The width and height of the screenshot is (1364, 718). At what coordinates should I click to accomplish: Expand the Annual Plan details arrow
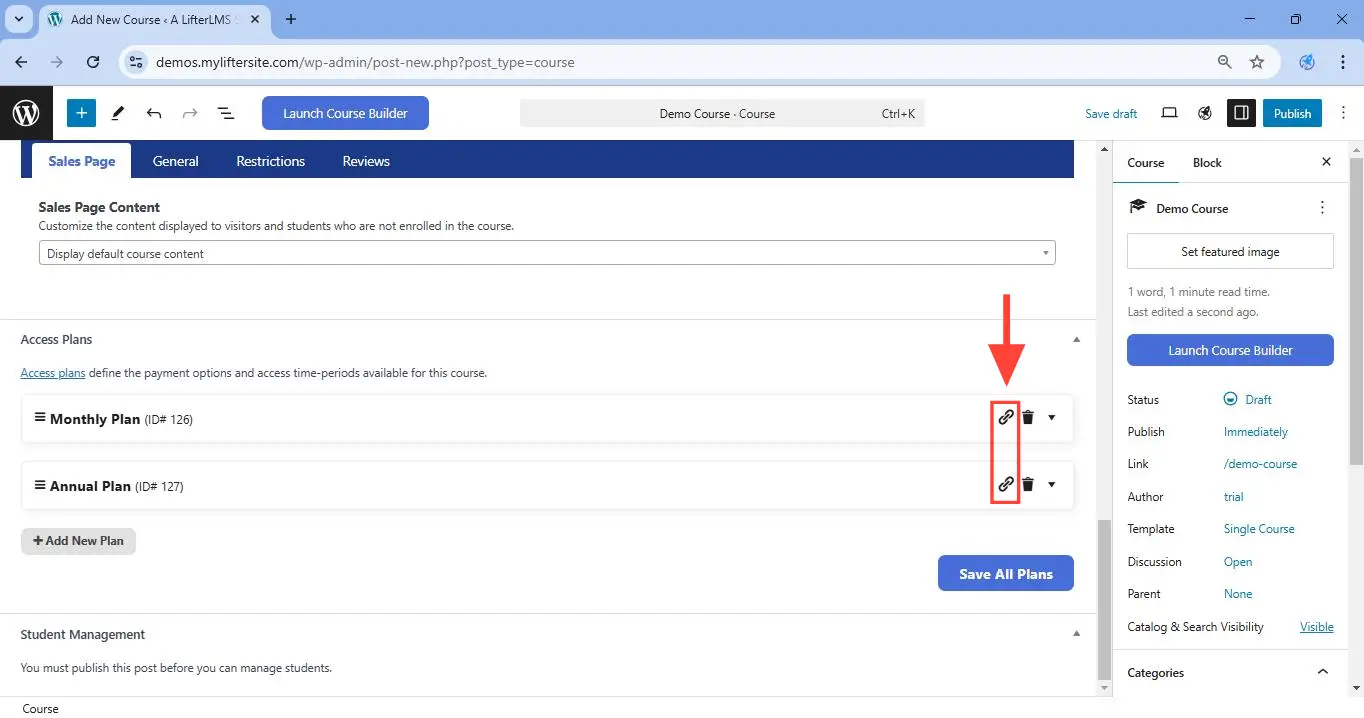(1051, 485)
